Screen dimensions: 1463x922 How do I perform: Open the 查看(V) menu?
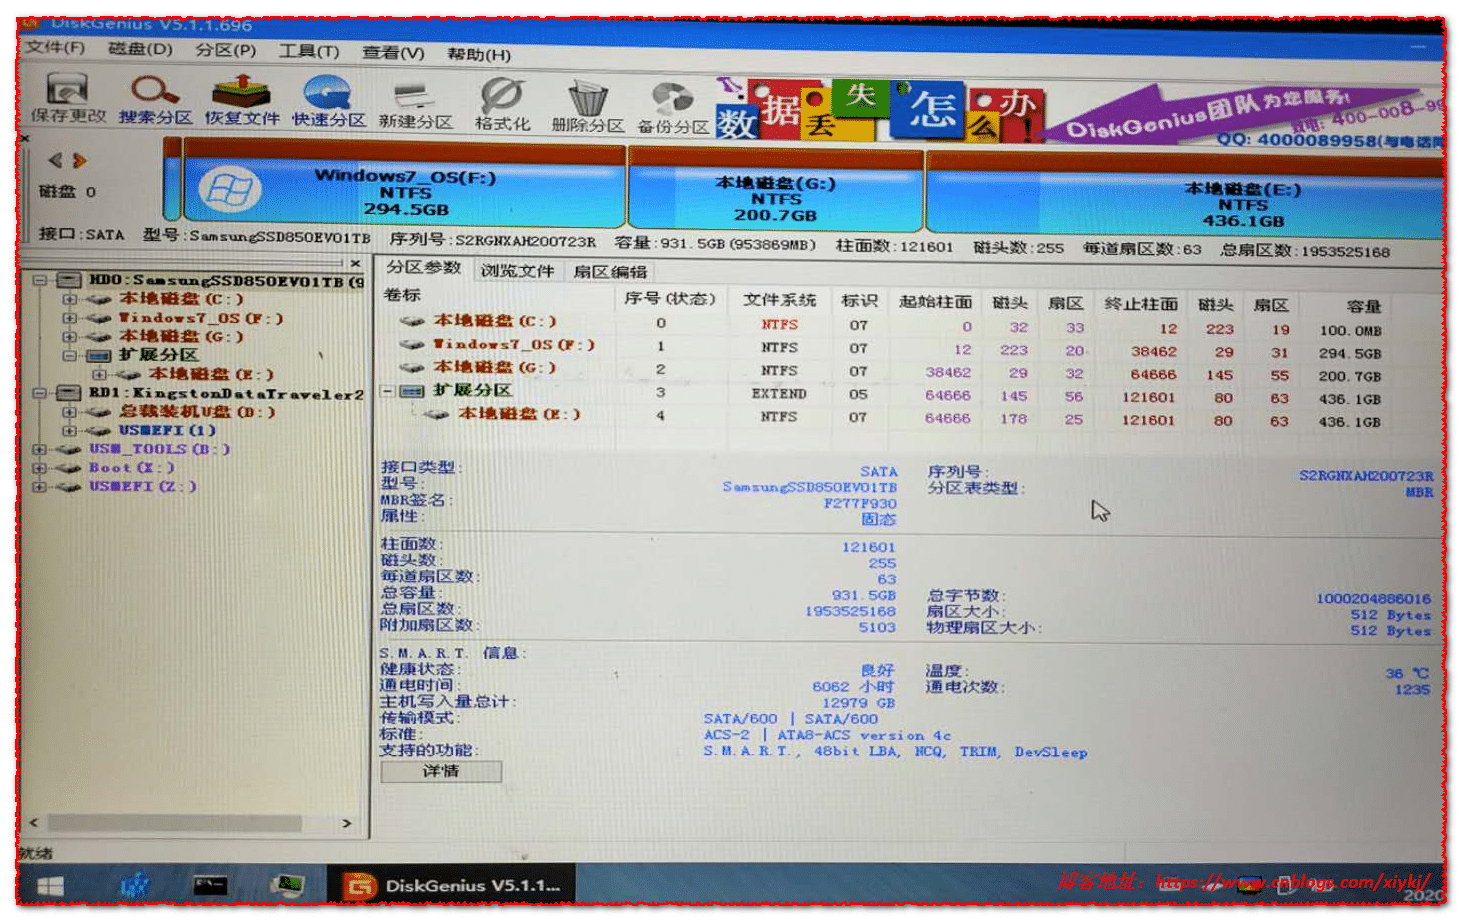coord(393,52)
